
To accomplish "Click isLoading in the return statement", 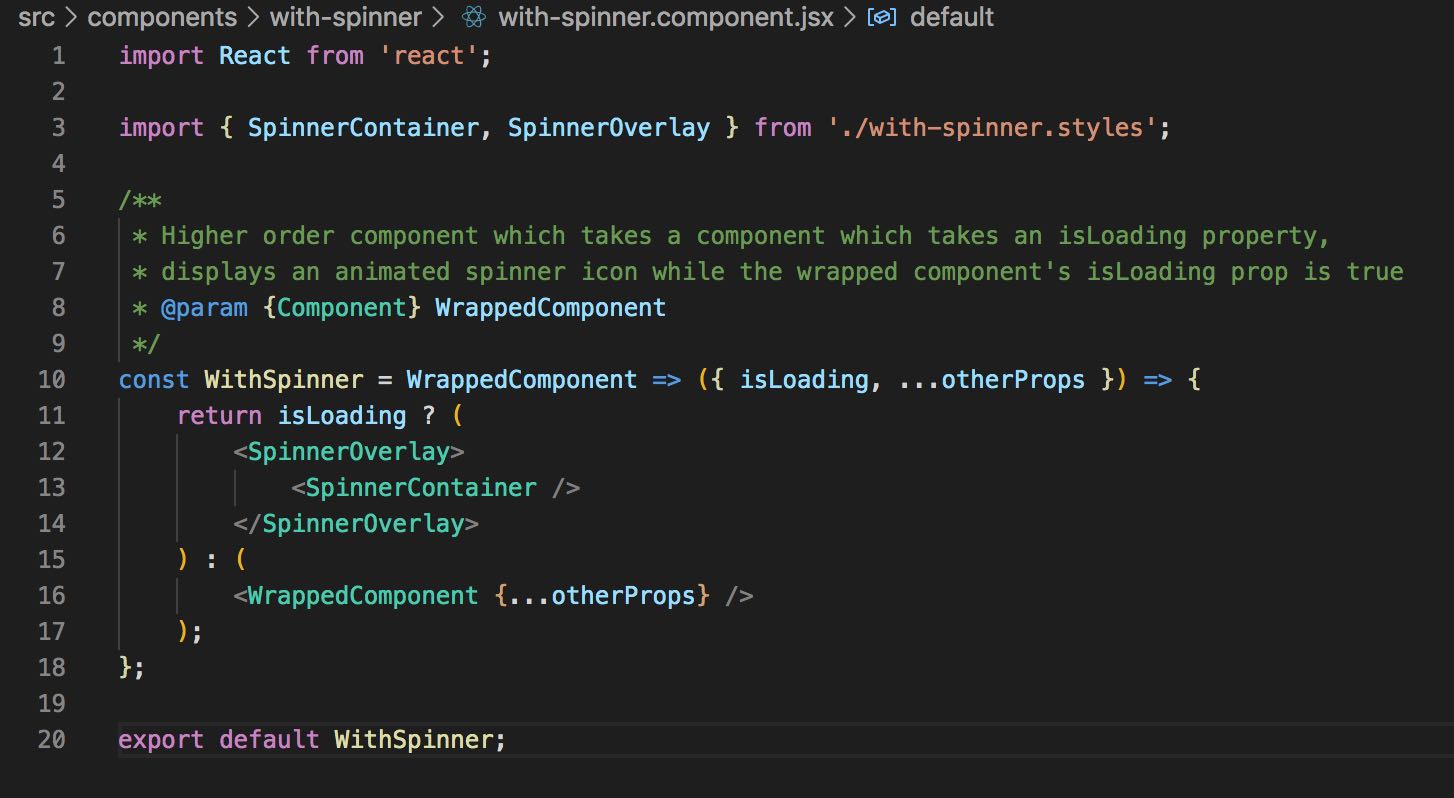I will (342, 416).
